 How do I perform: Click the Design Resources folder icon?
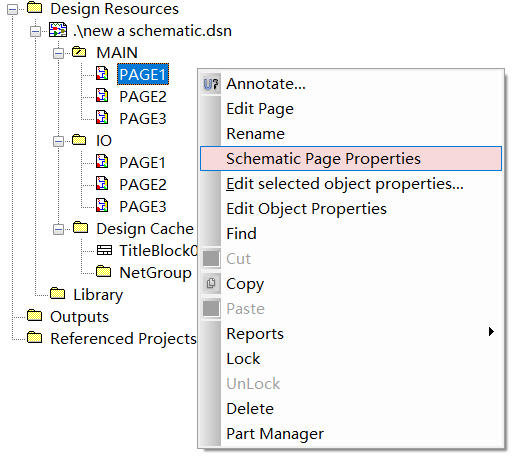pos(34,7)
